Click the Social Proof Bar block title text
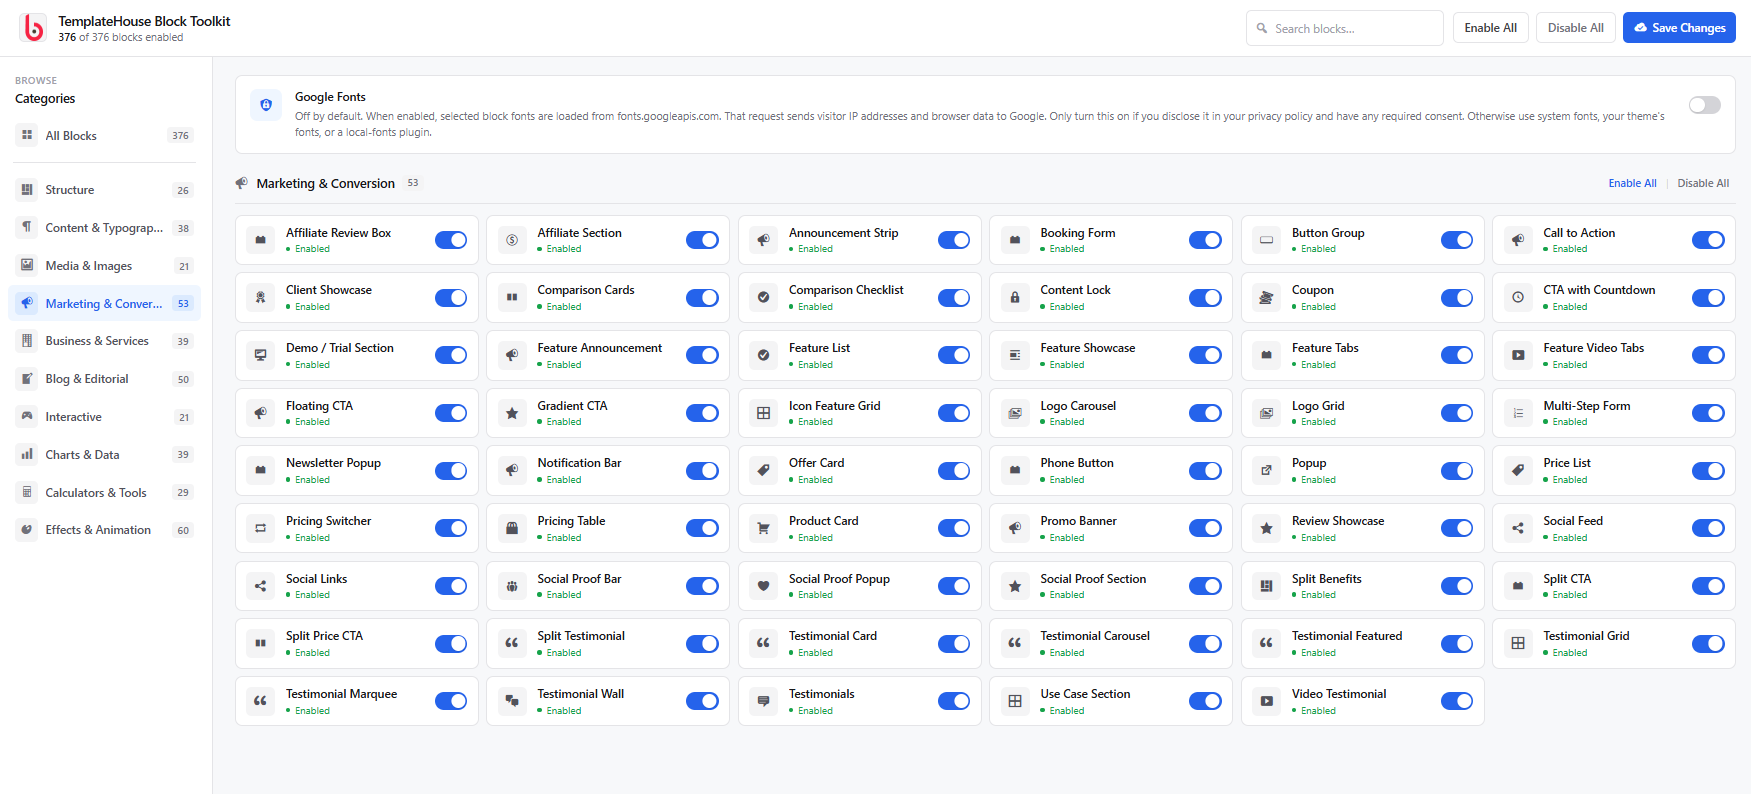The width and height of the screenshot is (1751, 794). pyautogui.click(x=579, y=579)
